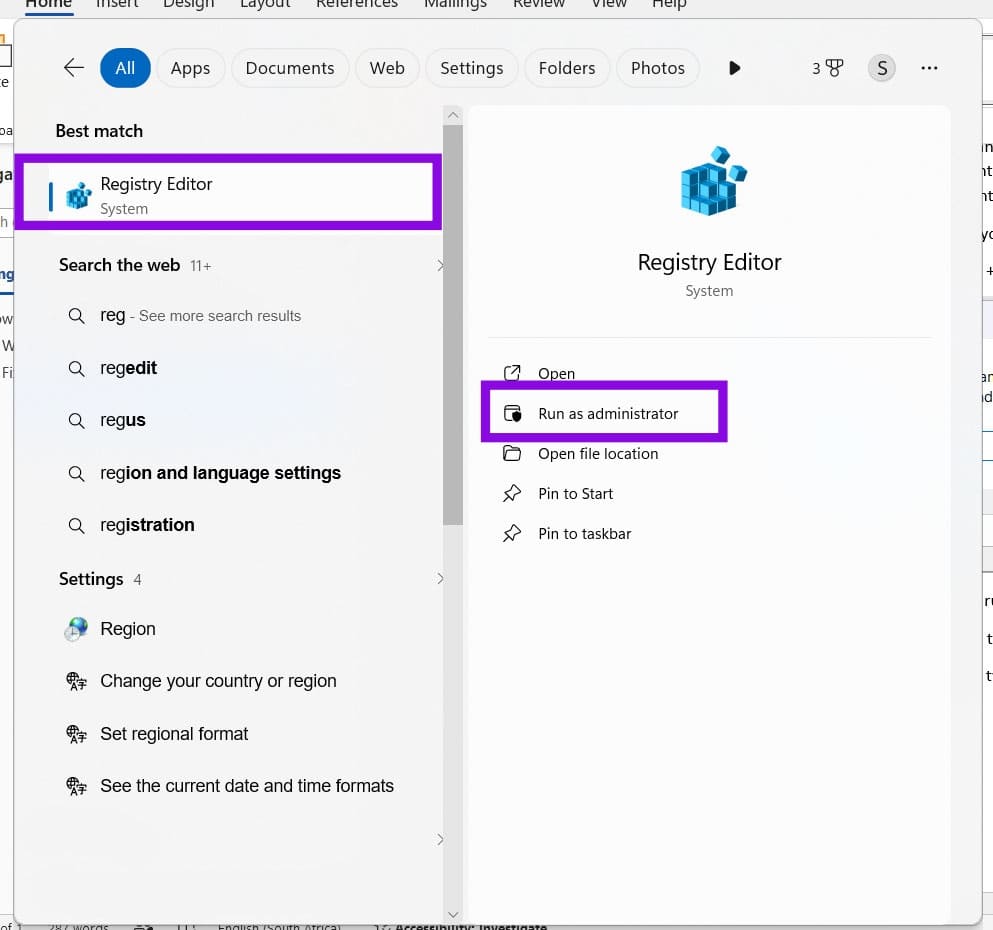
Task: Click language icon beside Set regional format
Action: click(77, 734)
